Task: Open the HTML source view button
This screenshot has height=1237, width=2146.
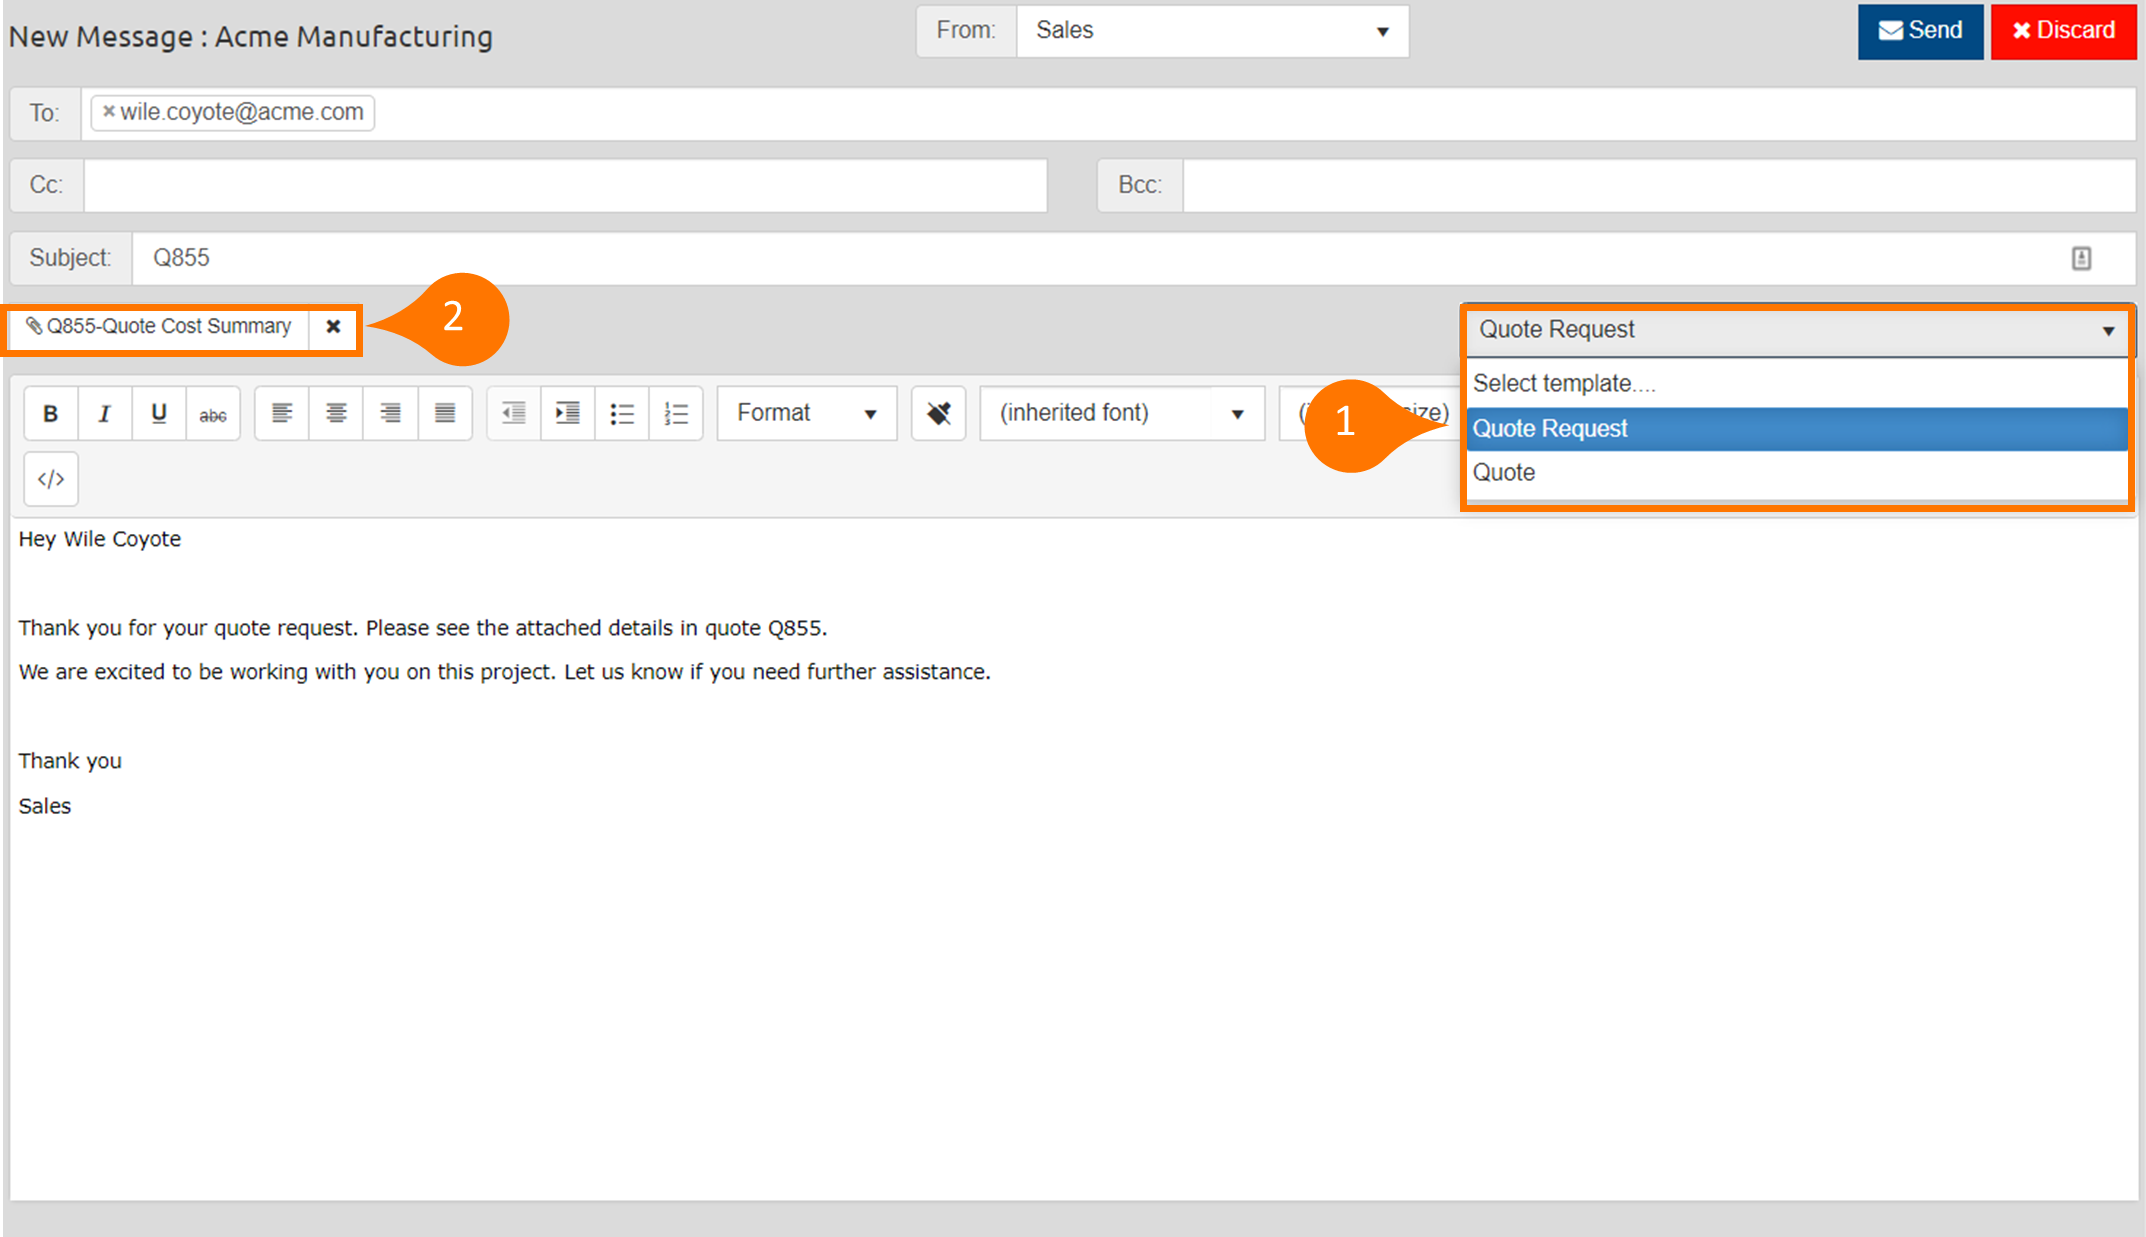Action: (x=51, y=479)
